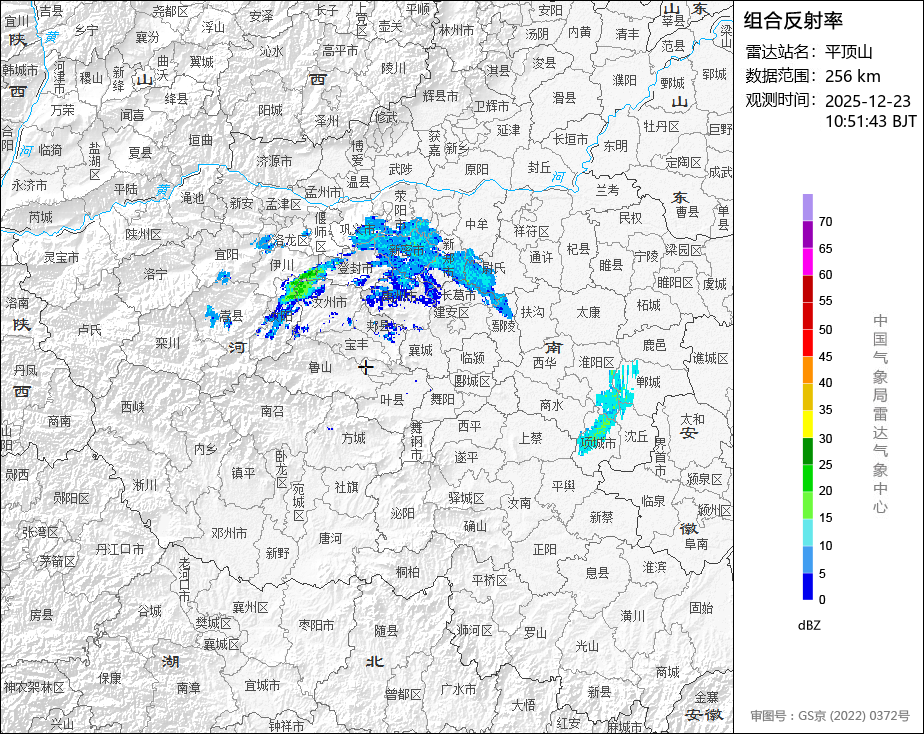Viewport: 924px width, 734px height.
Task: Click the station name 平顶山
Action: (849, 52)
